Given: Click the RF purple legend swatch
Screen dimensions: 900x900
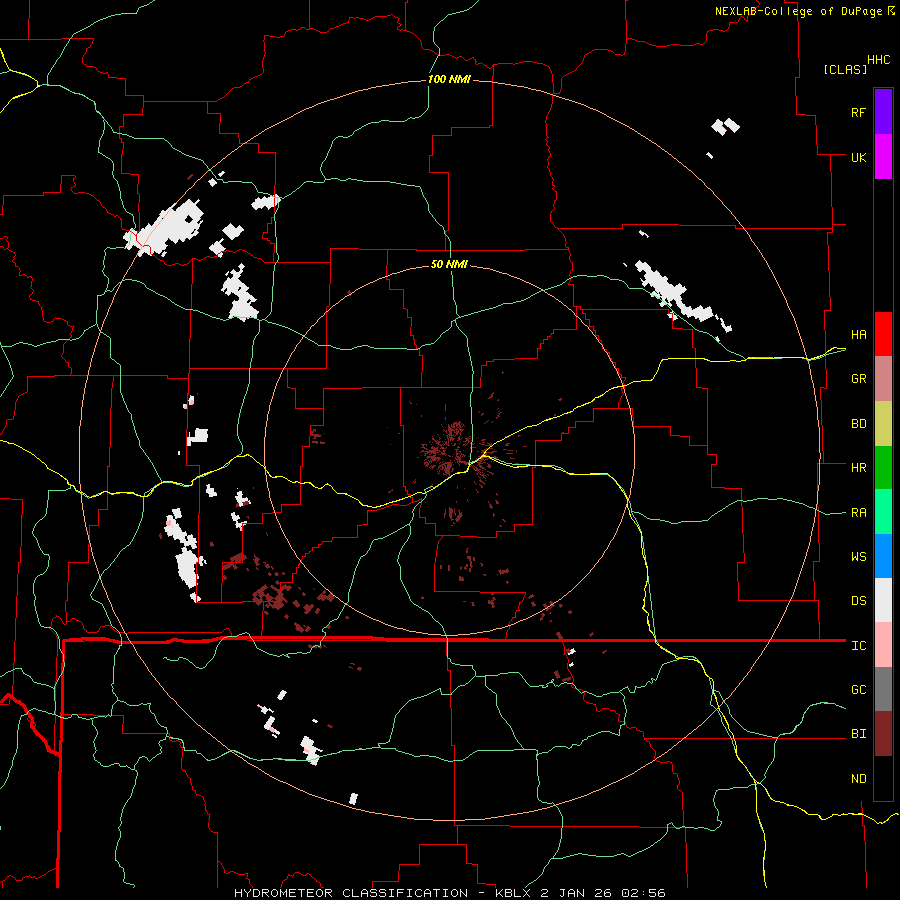Looking at the screenshot, I should (883, 112).
